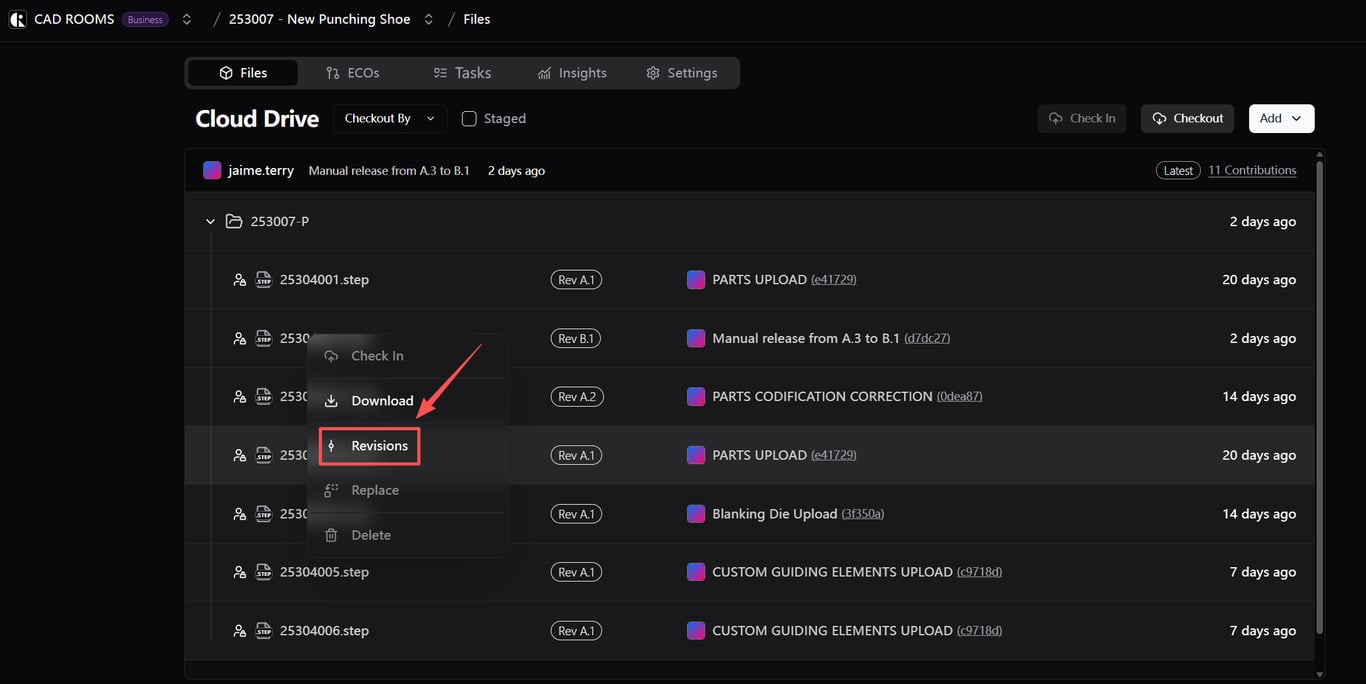Click the Rev A.1 badge of 25304006.step
The width and height of the screenshot is (1366, 684).
click(x=577, y=631)
